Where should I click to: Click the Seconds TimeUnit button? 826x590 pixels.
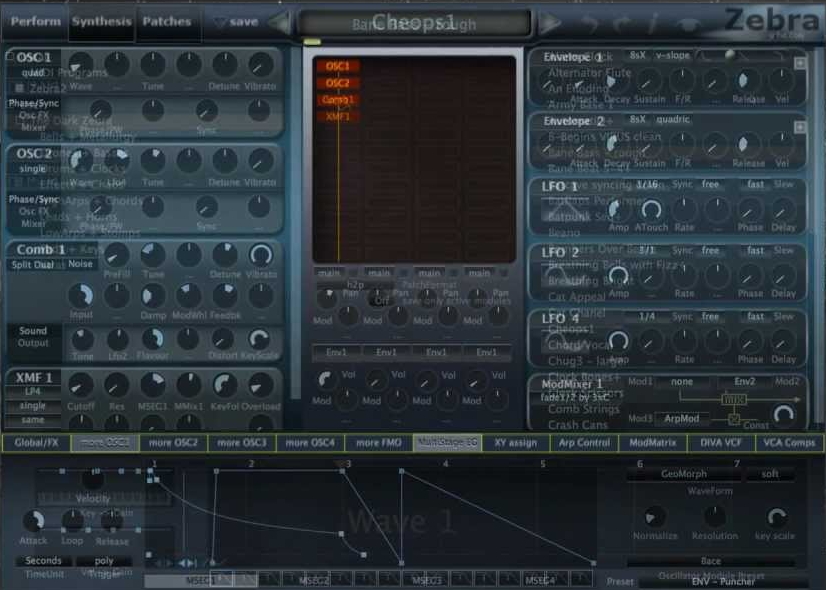coord(43,560)
